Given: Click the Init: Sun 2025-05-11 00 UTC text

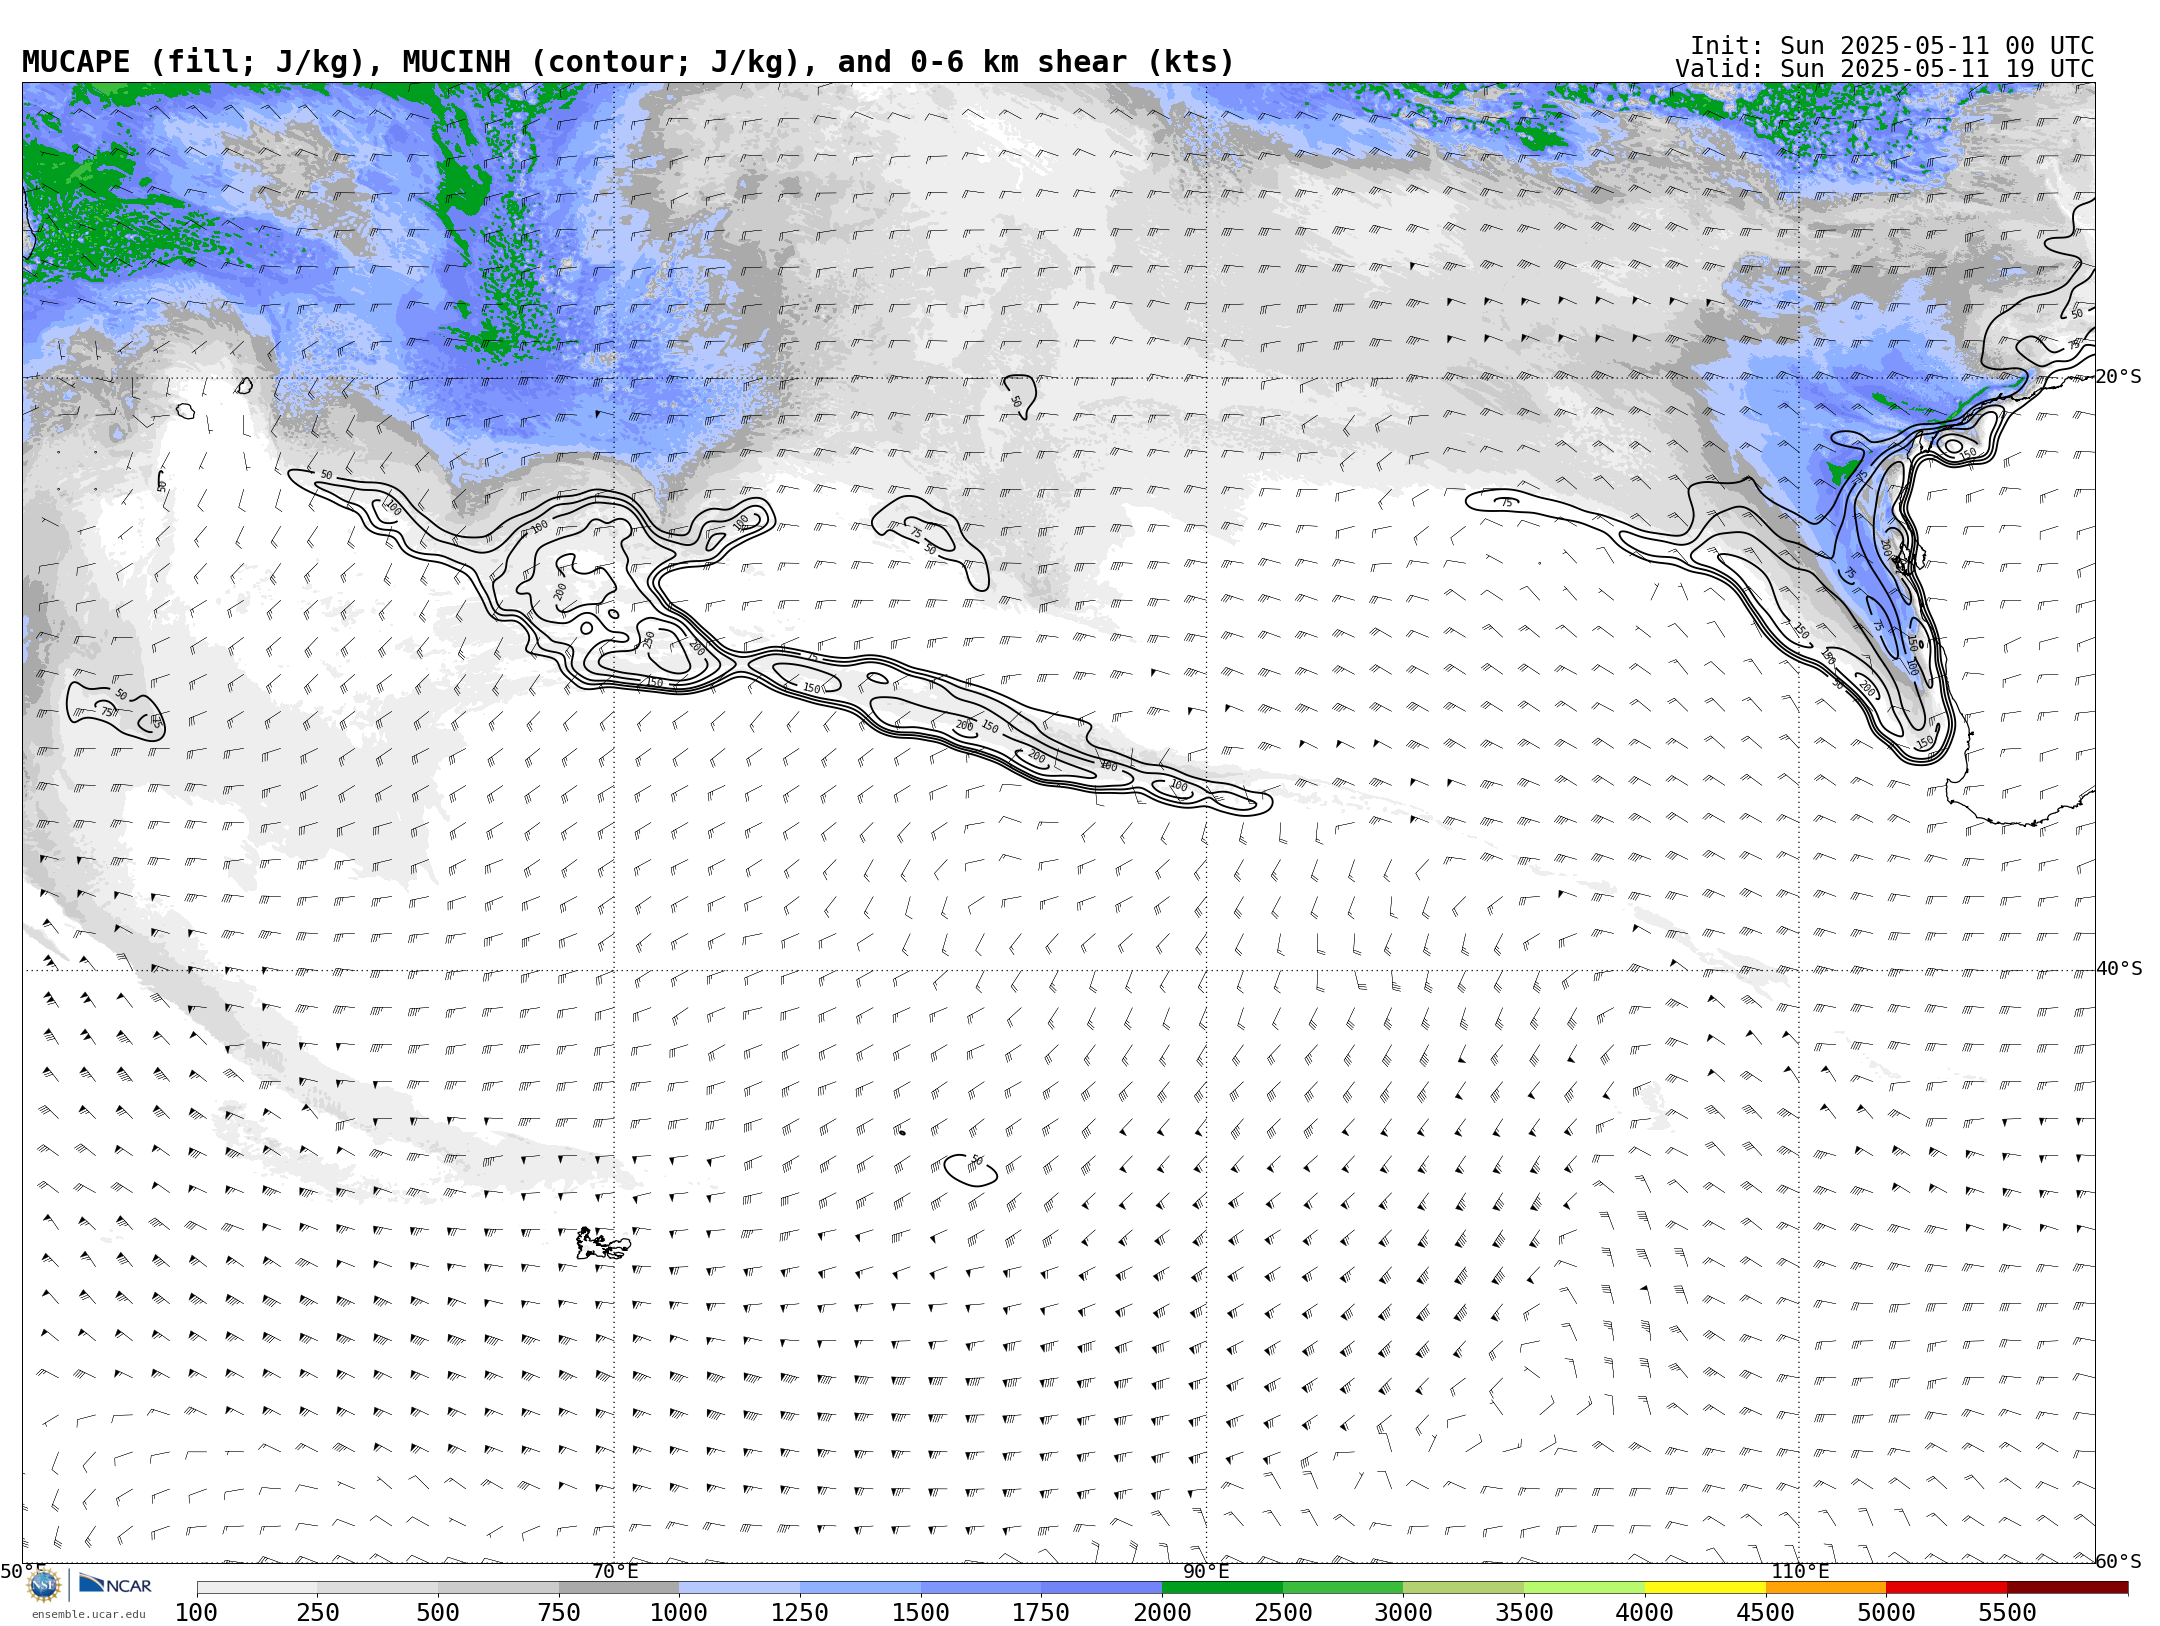Looking at the screenshot, I should click(1892, 46).
